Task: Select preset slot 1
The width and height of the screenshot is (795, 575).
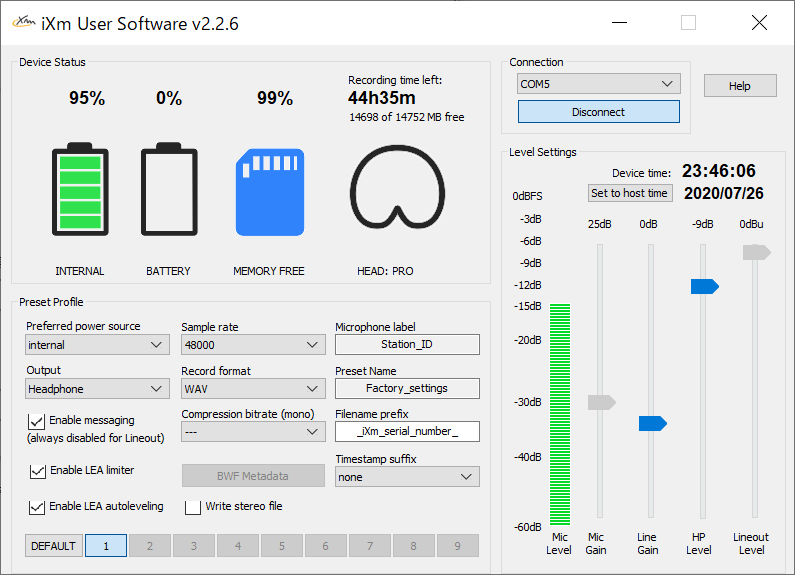Action: click(106, 546)
